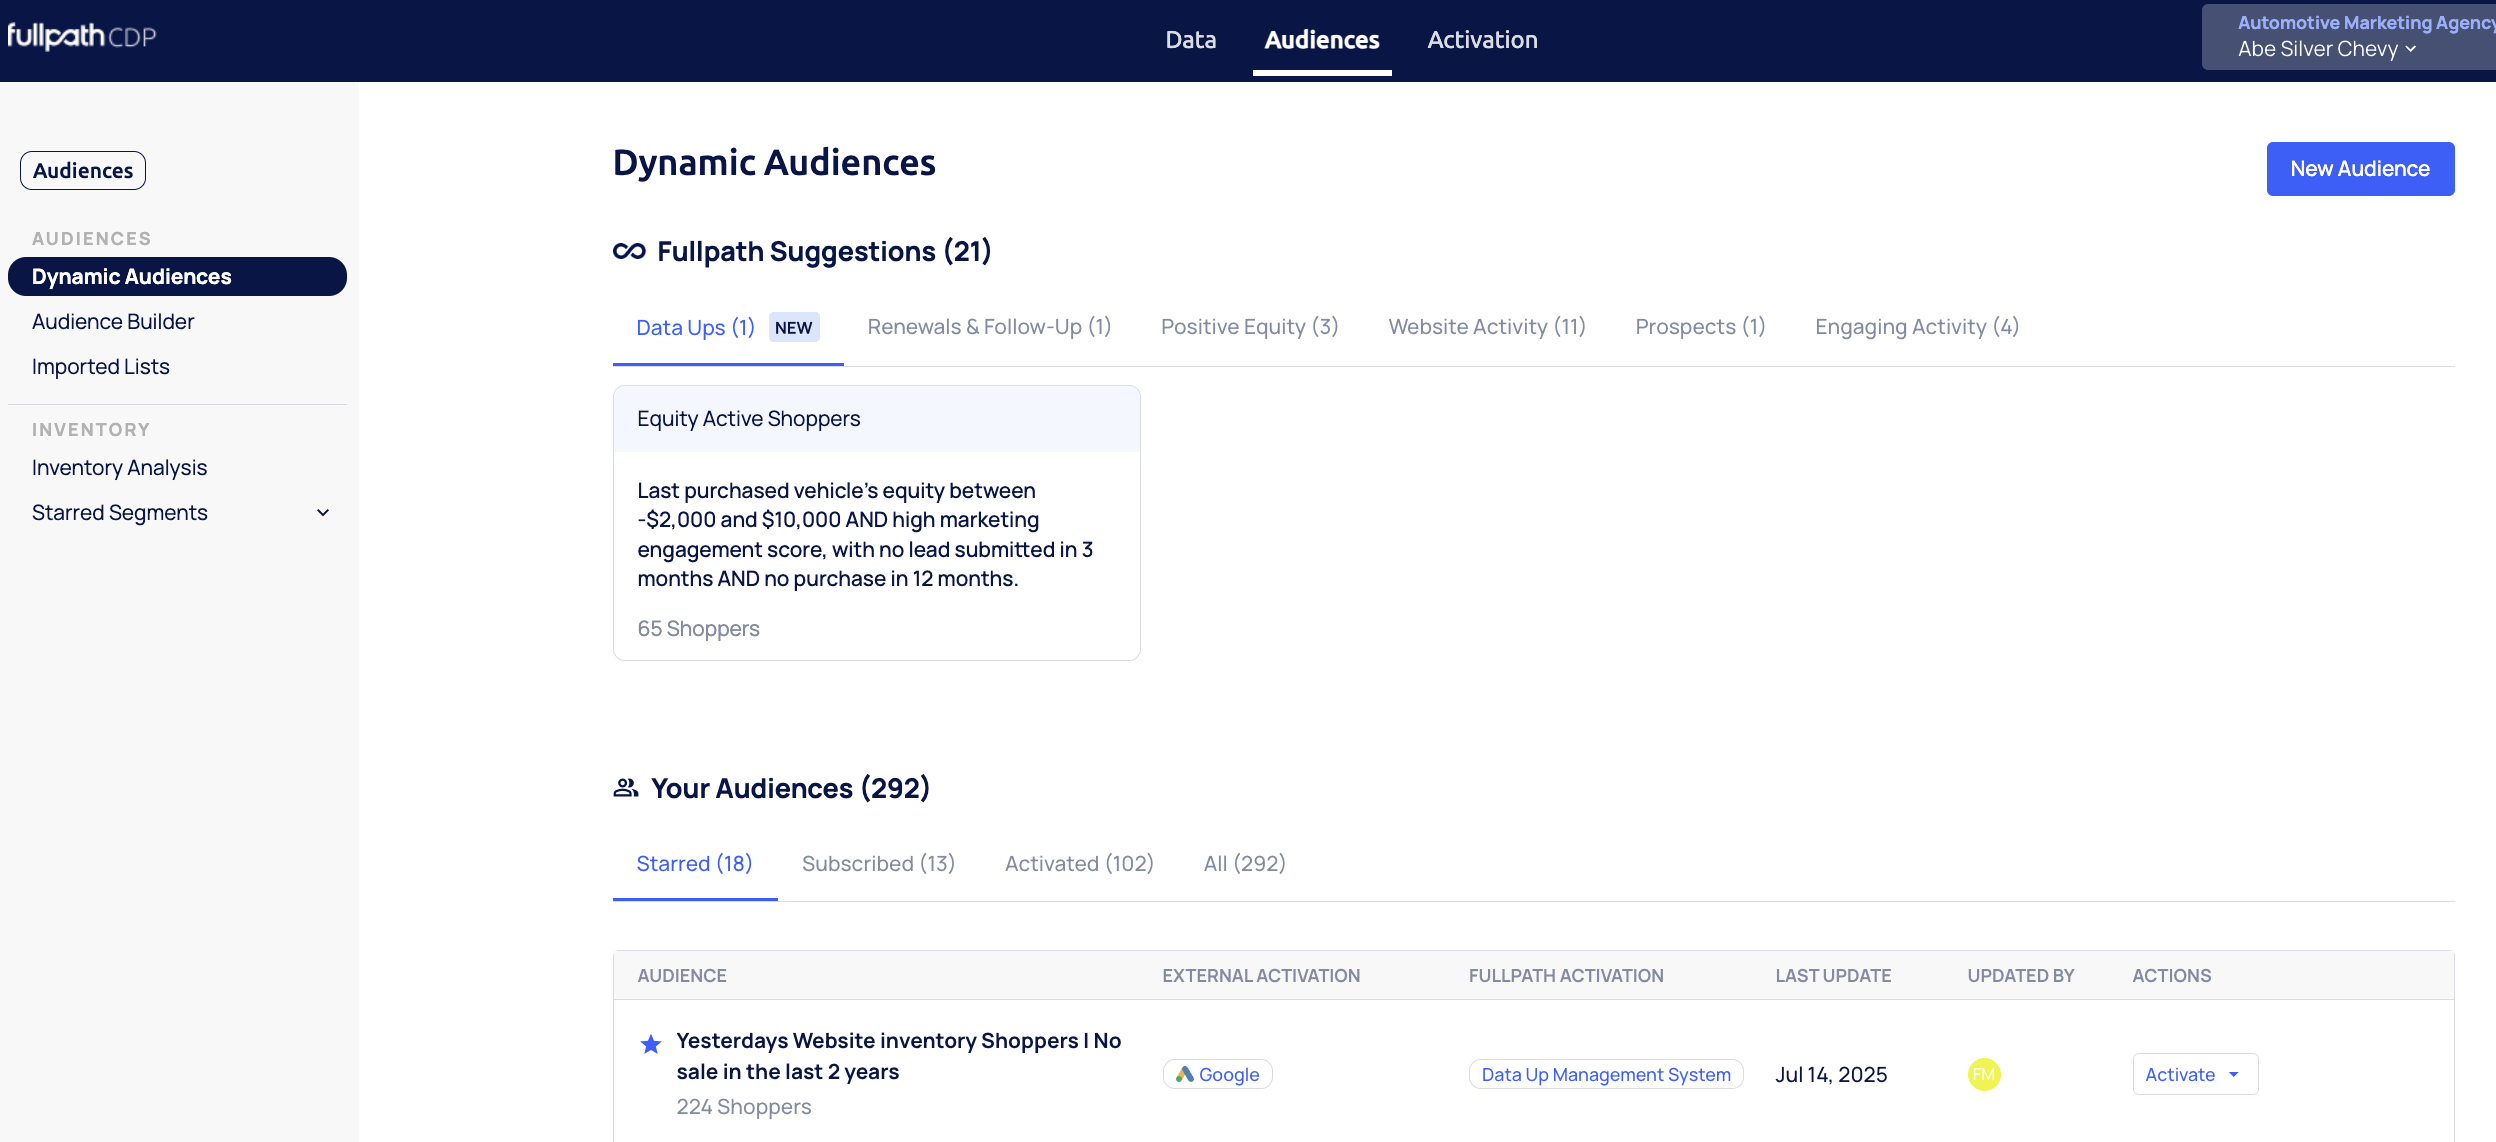Click the FM updated-by avatar
Viewport: 2496px width, 1142px height.
coord(1983,1074)
